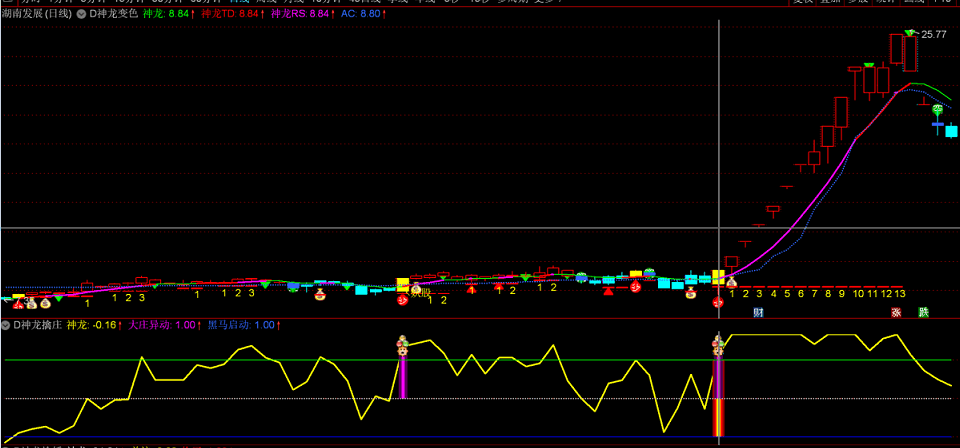Click the green triangle above 25.77 candle

[x=909, y=34]
